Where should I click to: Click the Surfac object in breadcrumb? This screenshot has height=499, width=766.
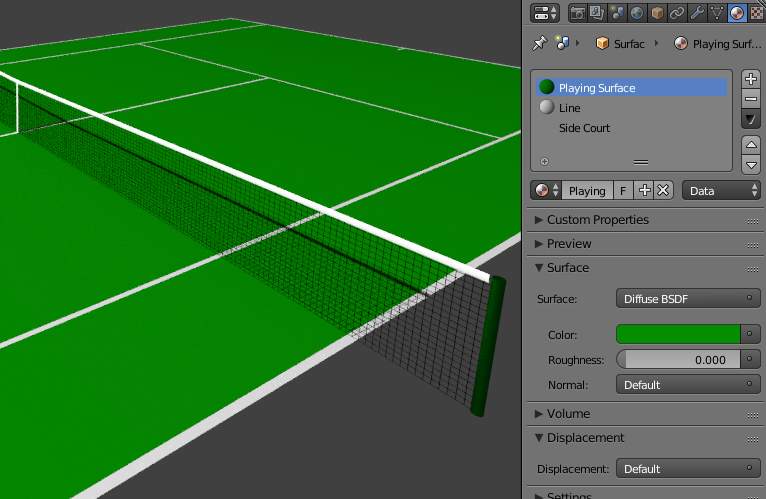click(x=620, y=44)
